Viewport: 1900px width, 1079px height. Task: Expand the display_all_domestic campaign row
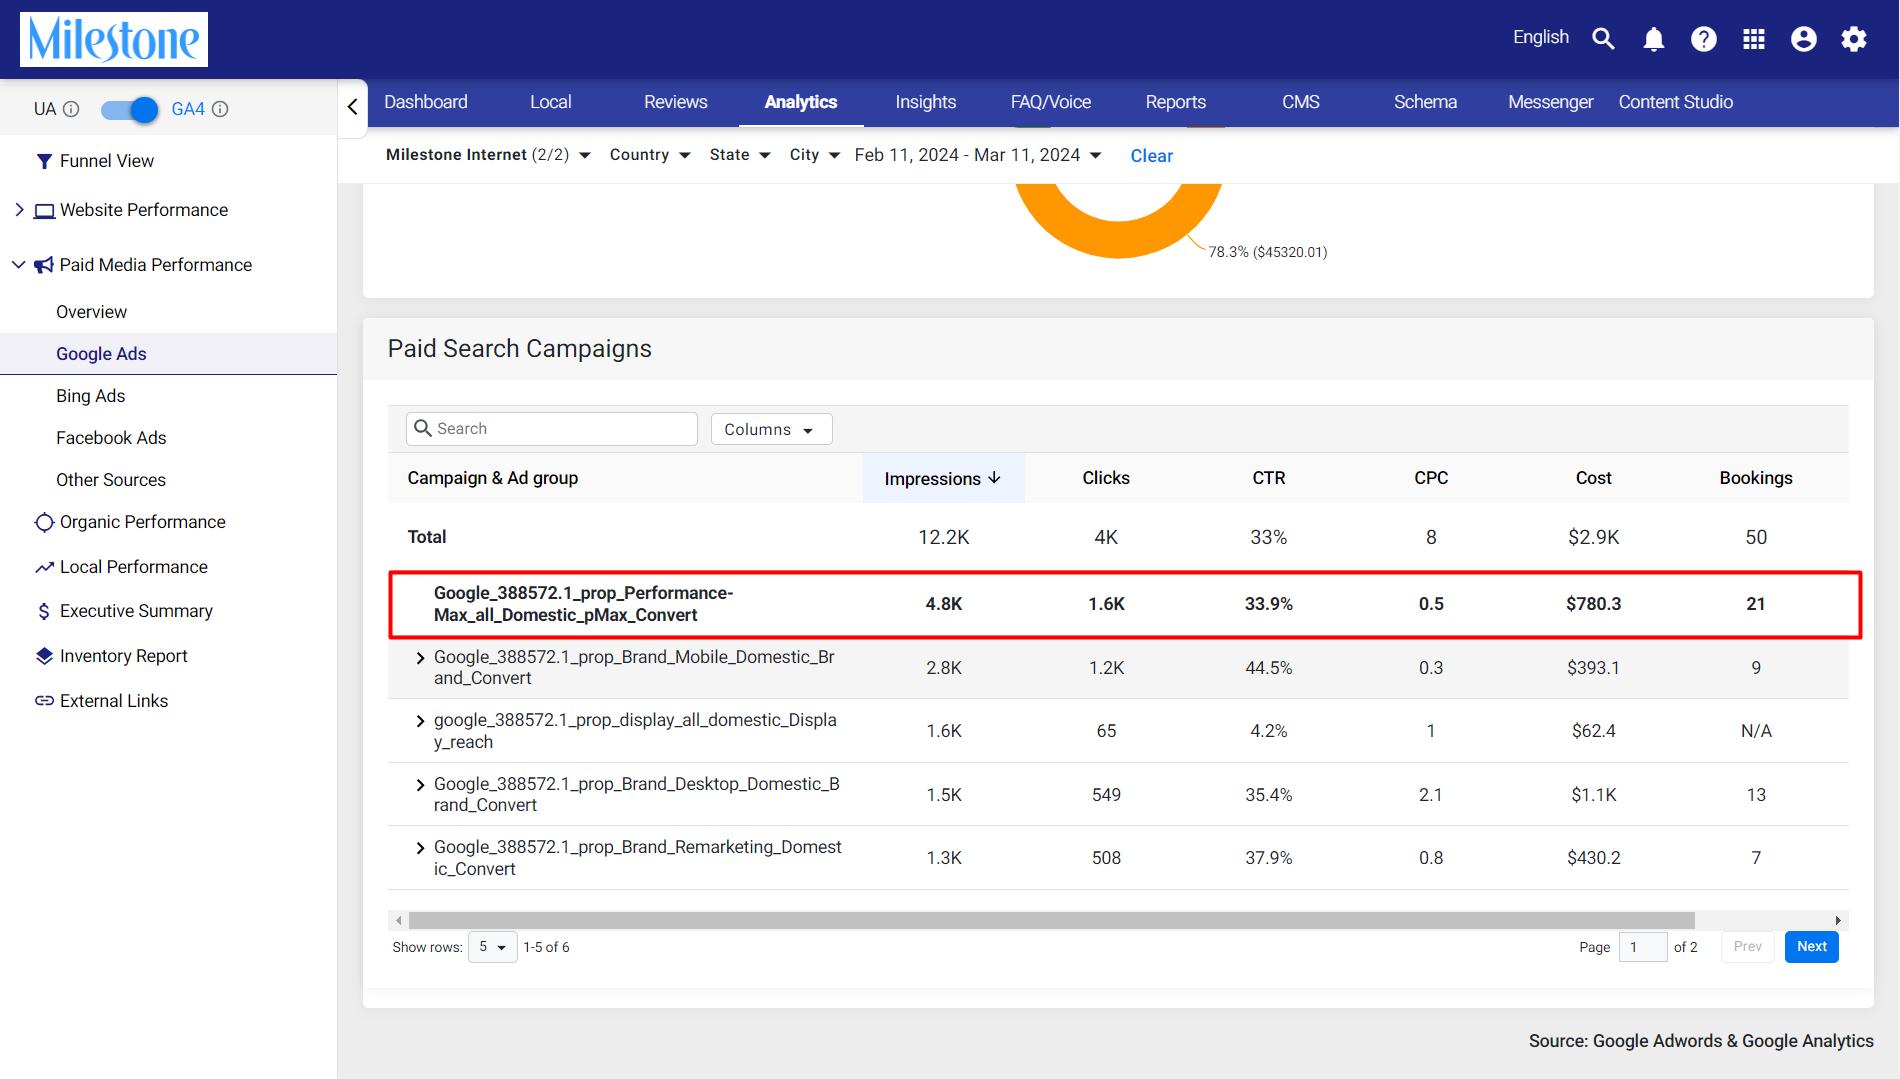coord(420,721)
